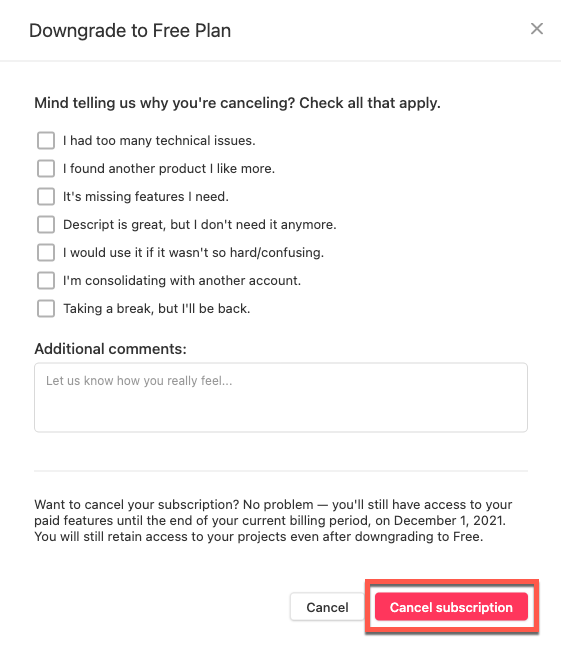Click 'I had too many technical issues' label text
This screenshot has height=654, width=561.
tap(159, 141)
